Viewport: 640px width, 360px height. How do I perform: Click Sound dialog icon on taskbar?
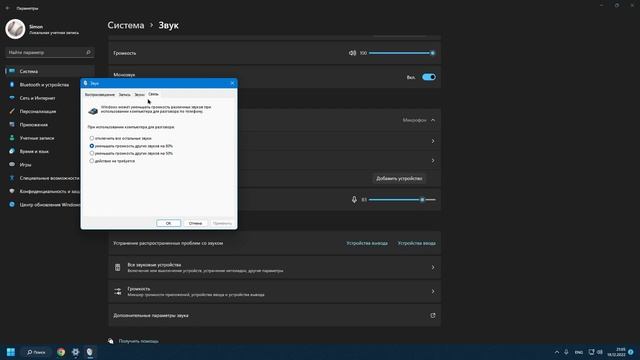[x=90, y=352]
